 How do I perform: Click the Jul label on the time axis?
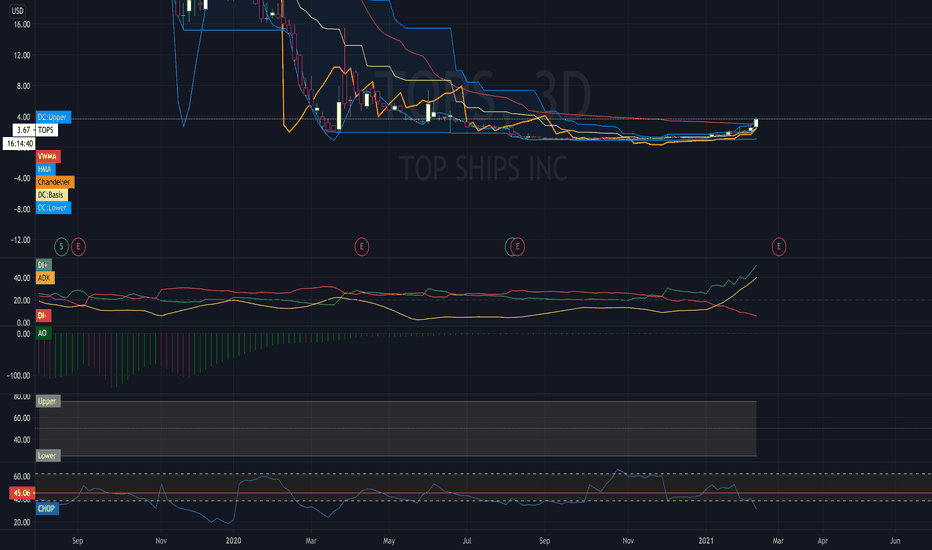coord(467,540)
